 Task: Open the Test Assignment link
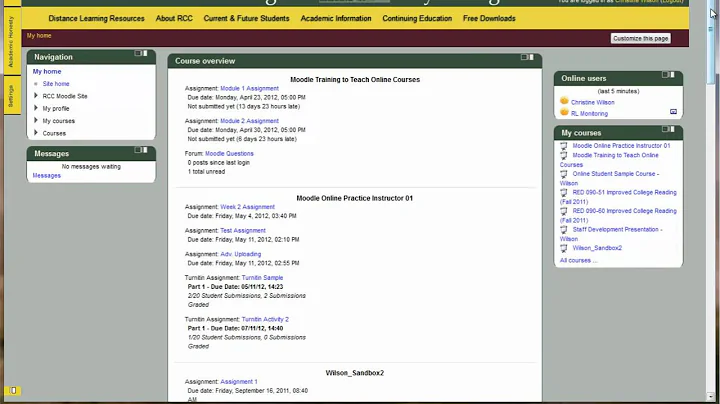point(243,231)
